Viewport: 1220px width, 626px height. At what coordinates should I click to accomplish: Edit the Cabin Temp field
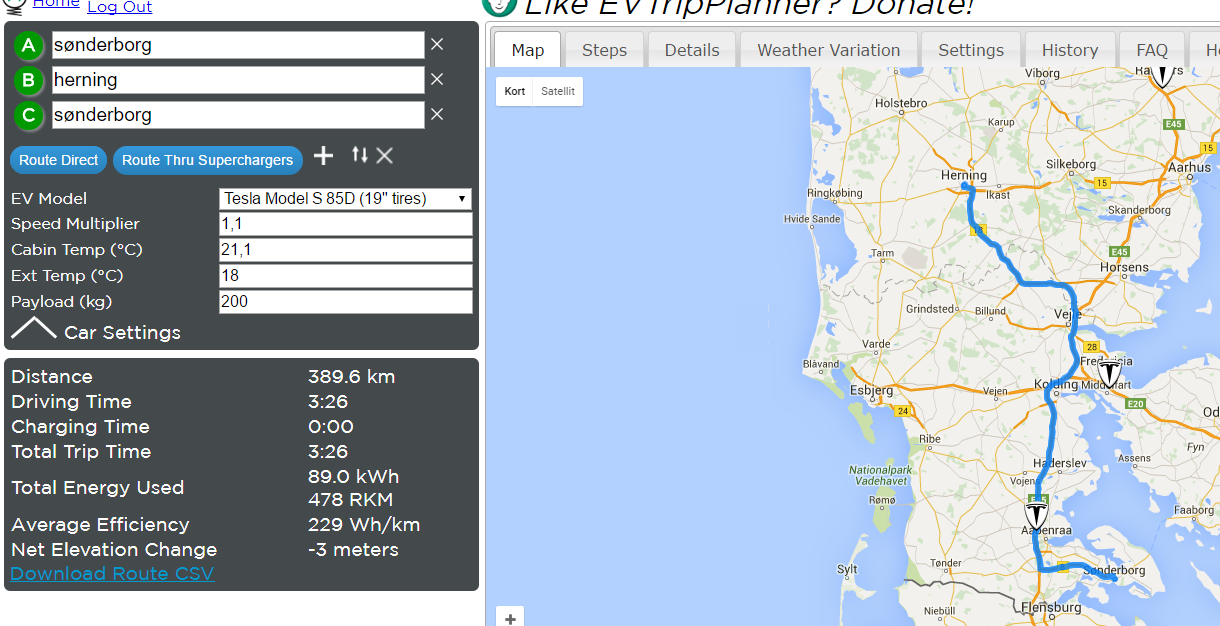pyautogui.click(x=346, y=250)
